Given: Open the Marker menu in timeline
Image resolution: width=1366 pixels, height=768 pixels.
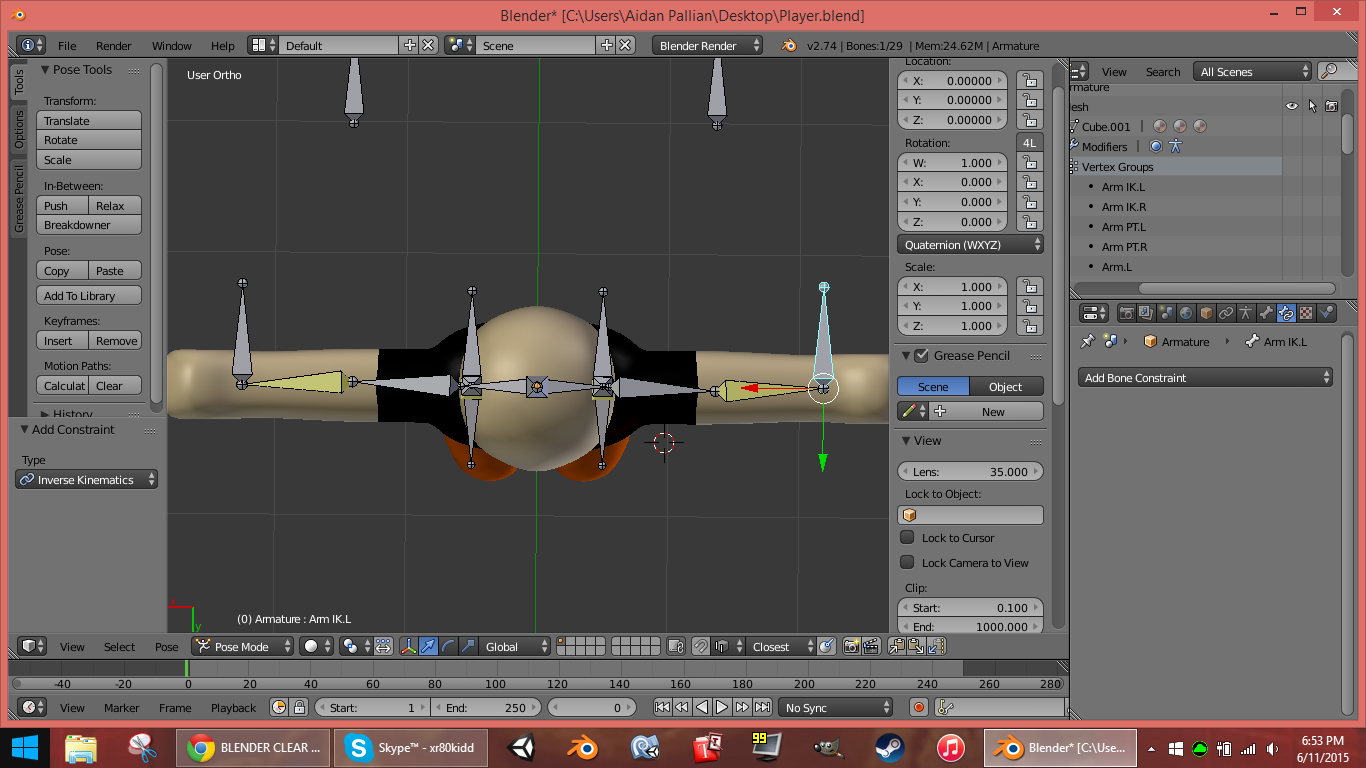Looking at the screenshot, I should [122, 708].
